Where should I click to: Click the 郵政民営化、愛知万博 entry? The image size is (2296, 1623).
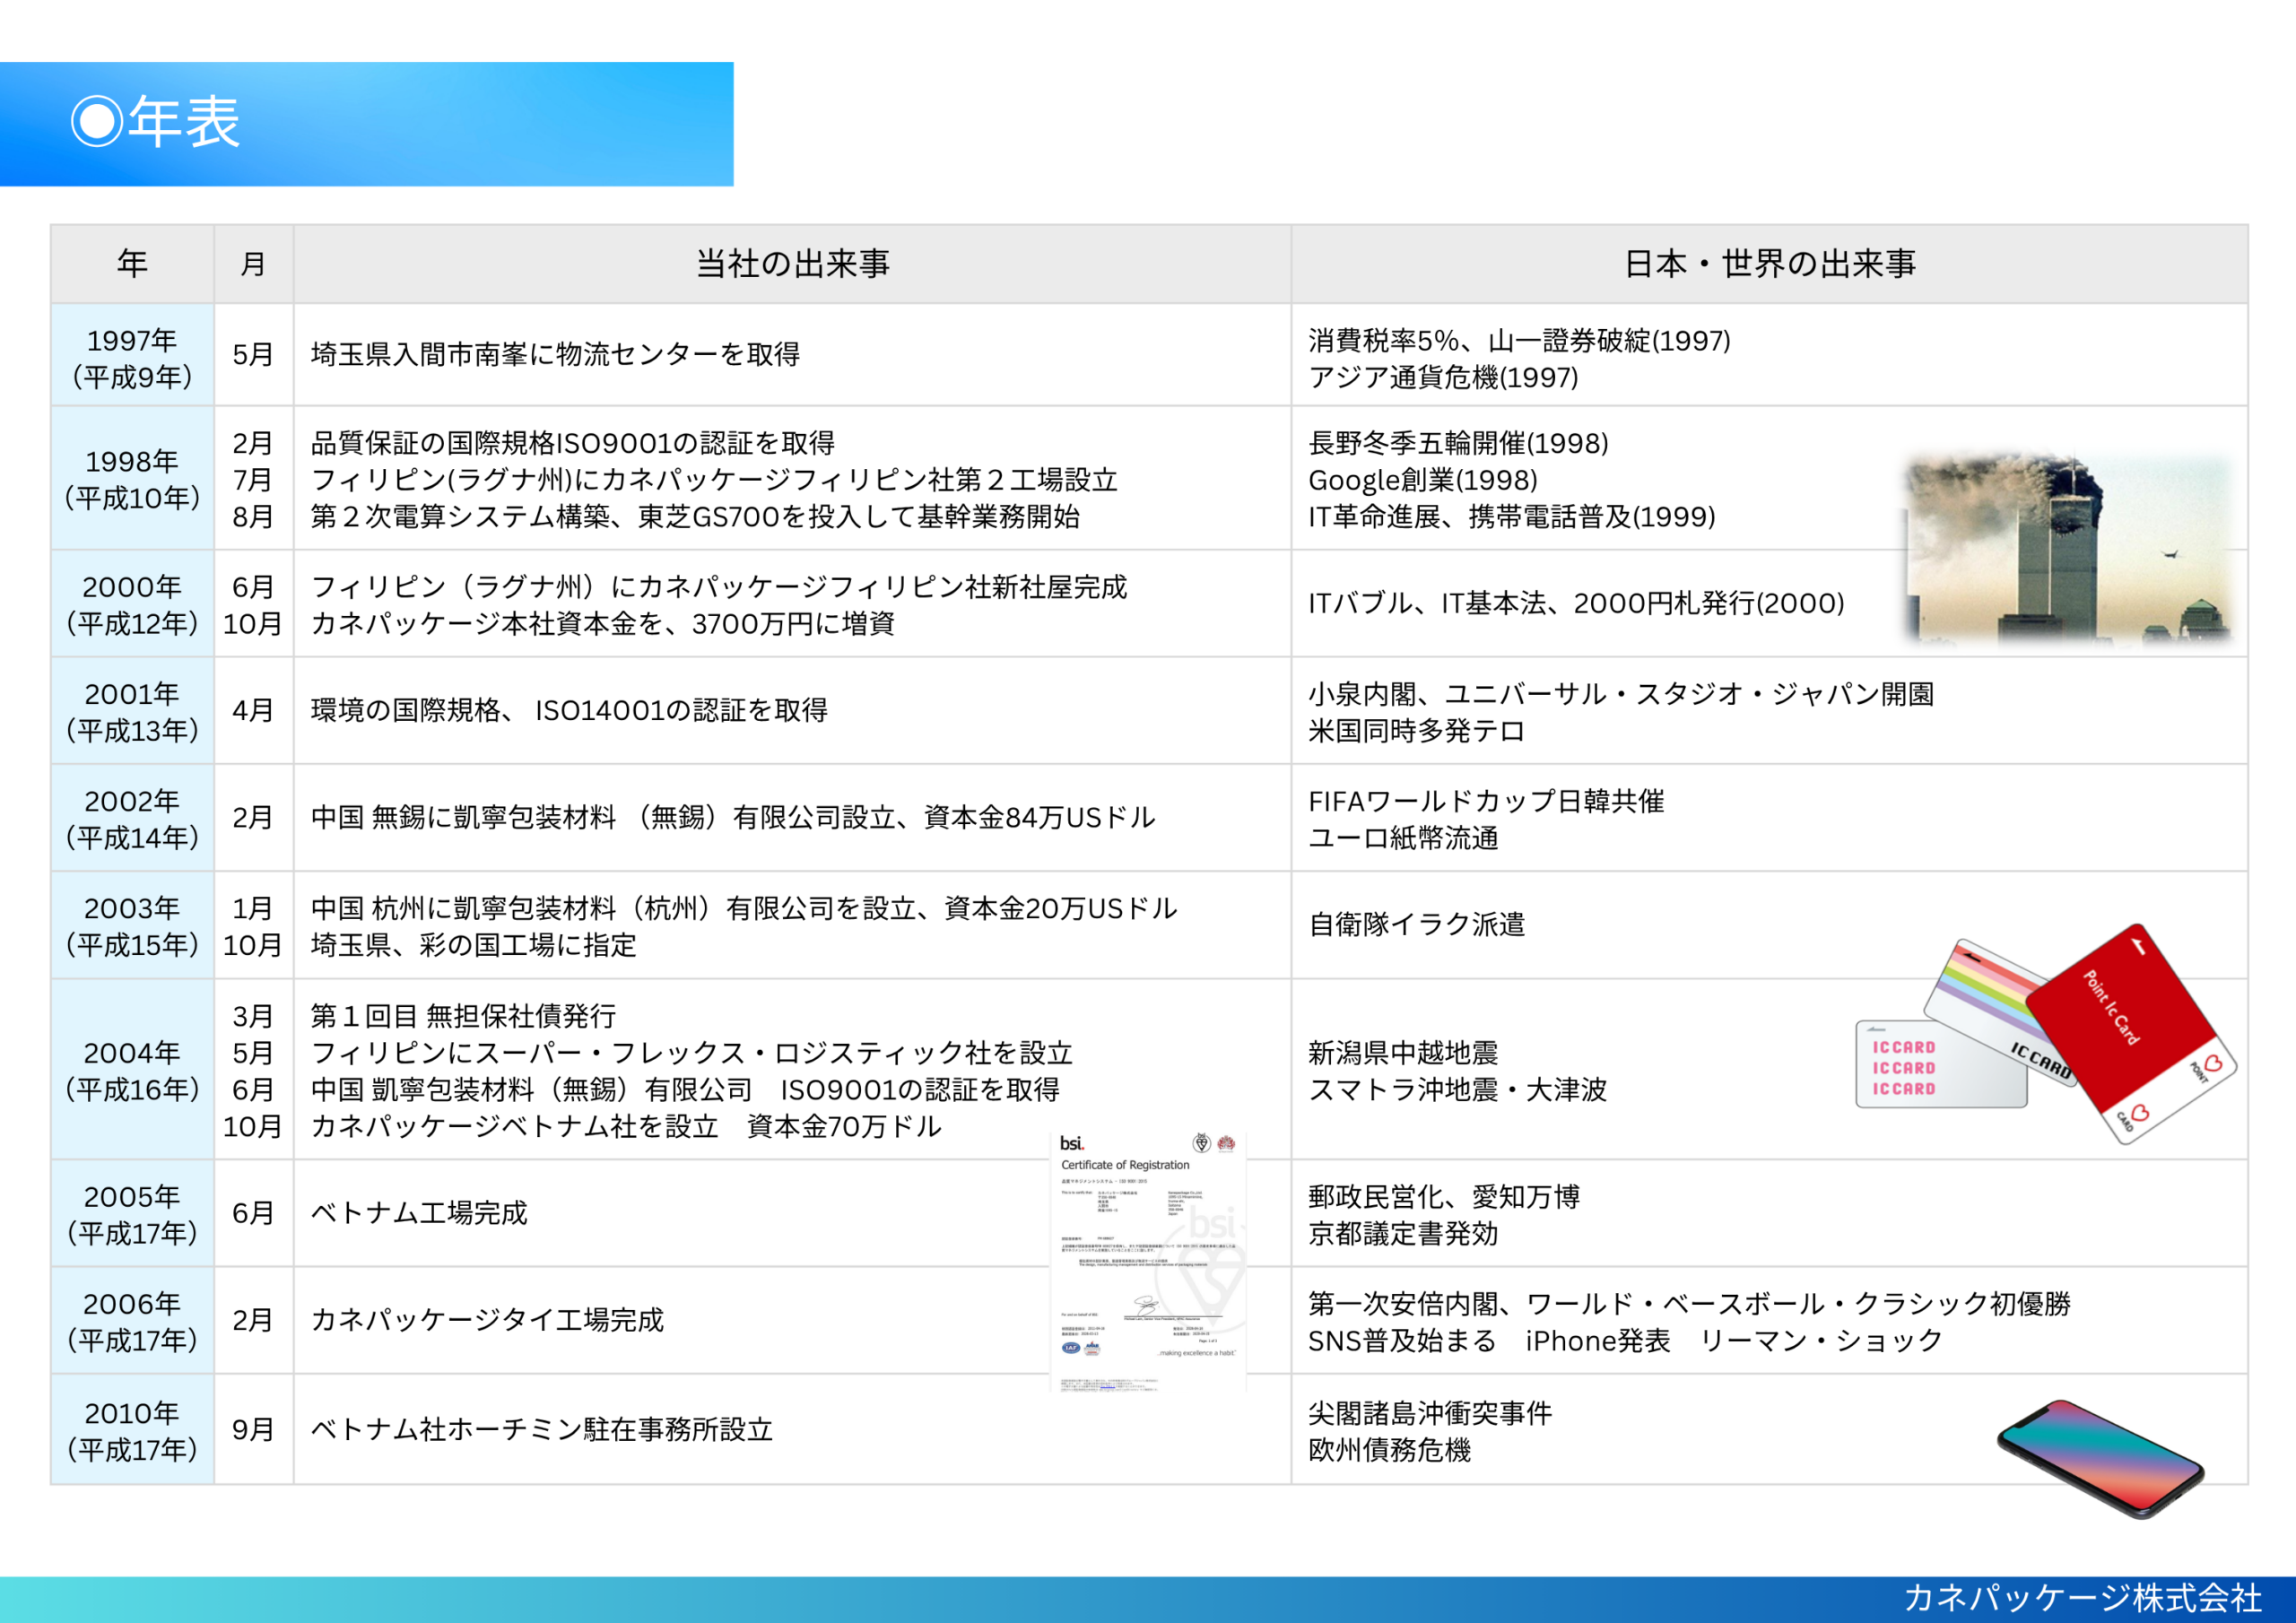point(1444,1196)
